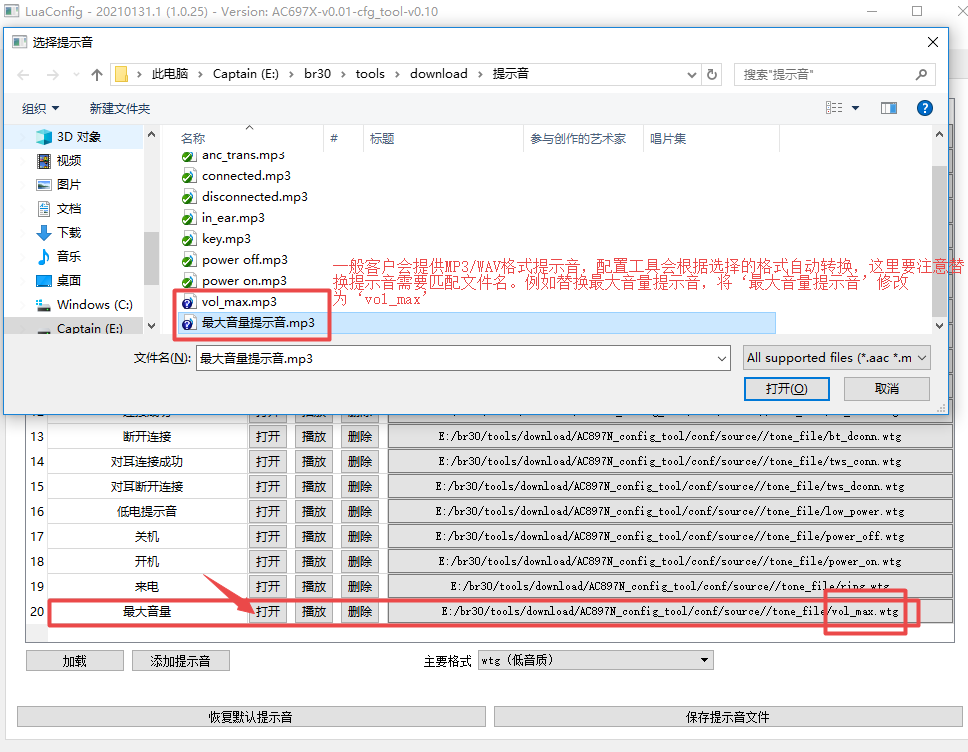Screen dimensions: 968x752
Task: Go up one folder level with the up arrow
Action: (95, 73)
